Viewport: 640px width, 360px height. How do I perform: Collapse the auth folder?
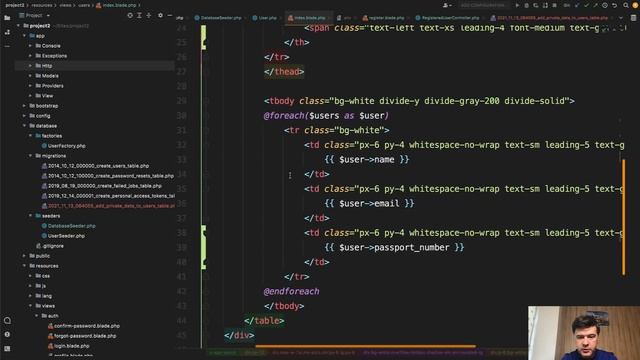[36, 316]
